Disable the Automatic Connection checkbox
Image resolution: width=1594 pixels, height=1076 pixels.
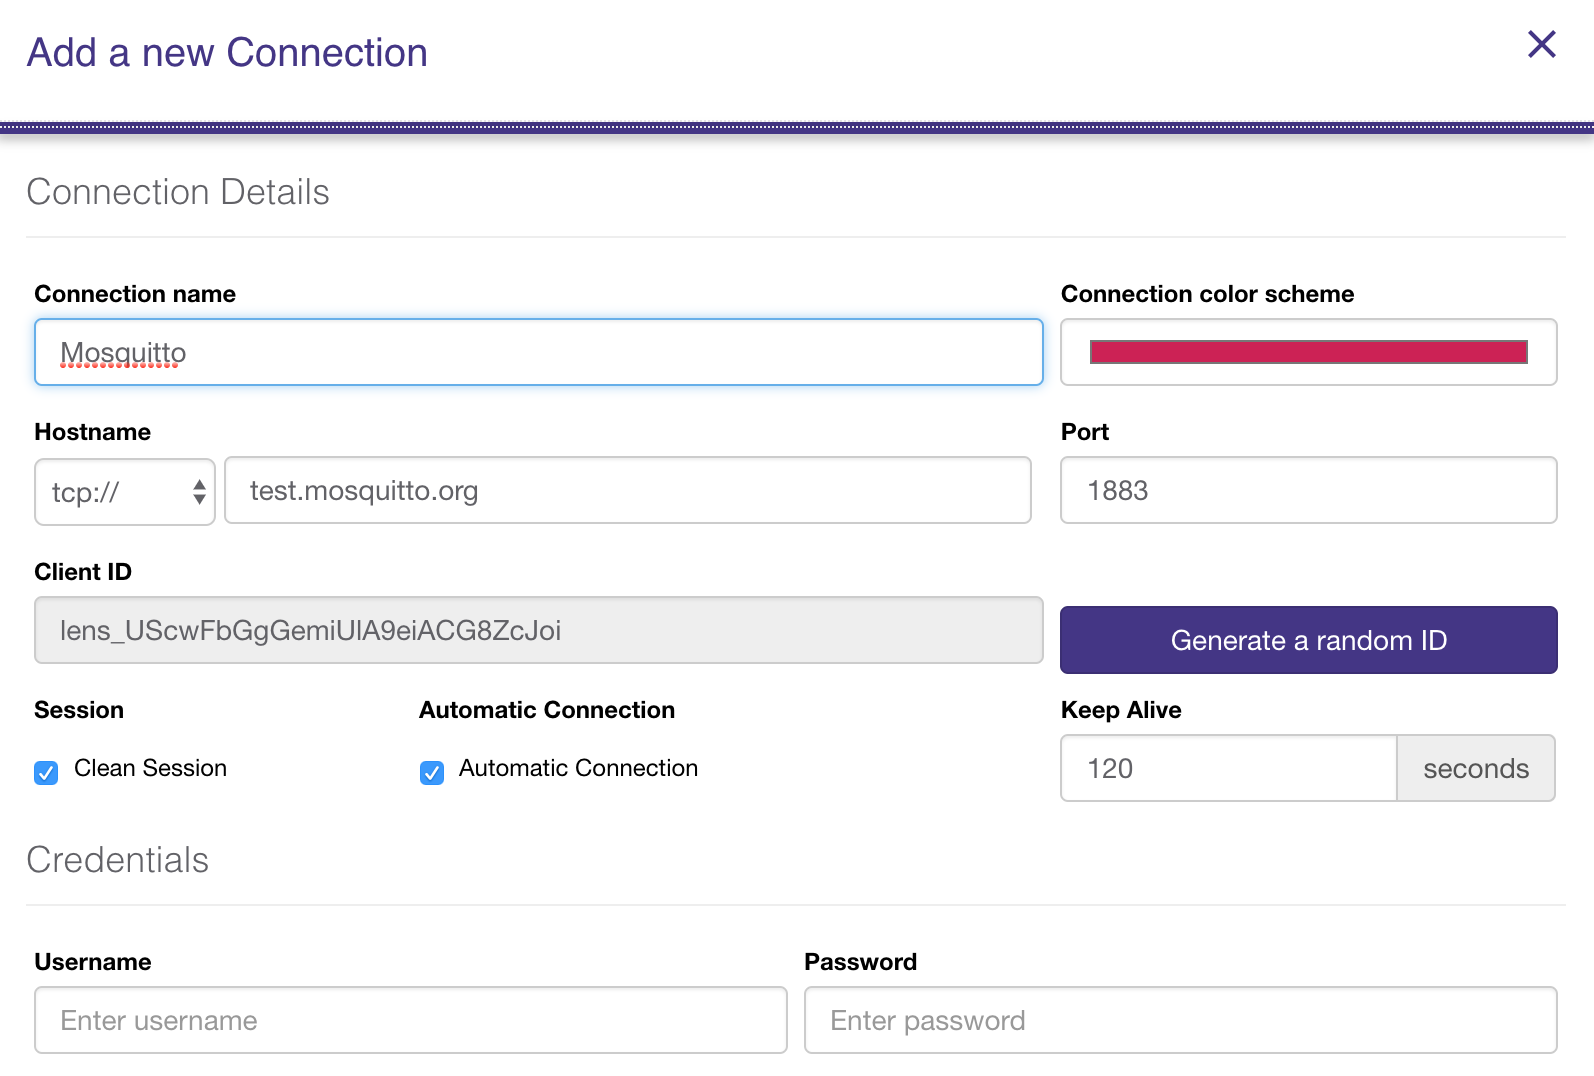432,773
